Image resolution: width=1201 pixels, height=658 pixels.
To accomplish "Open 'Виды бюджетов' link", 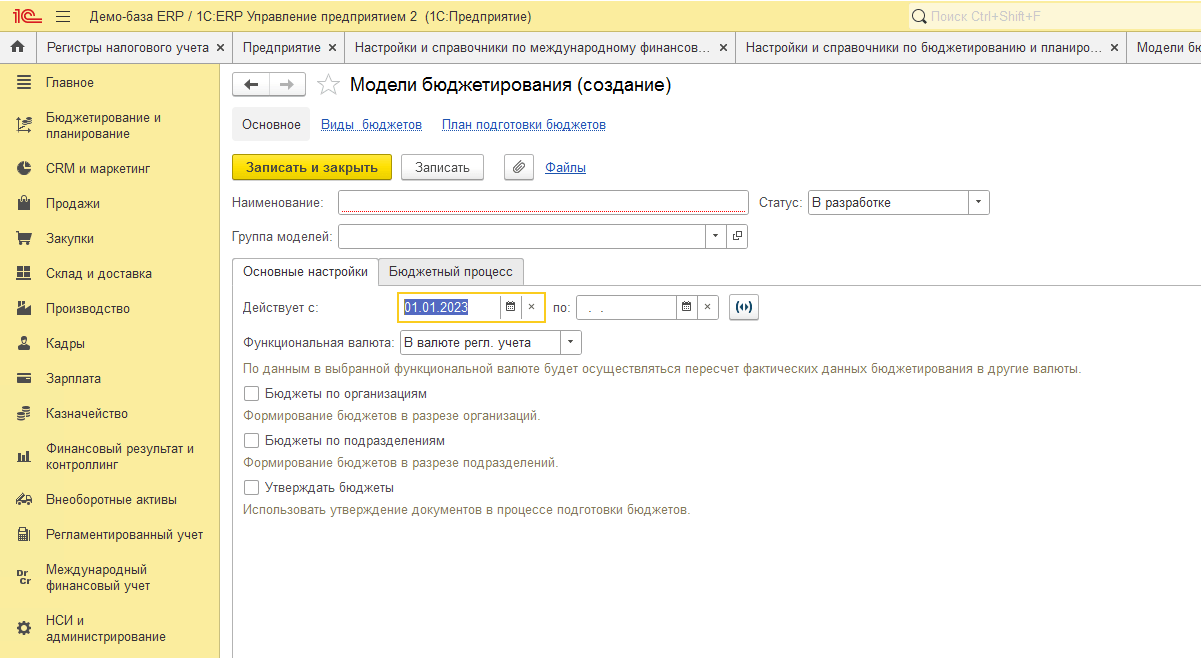I will (371, 125).
